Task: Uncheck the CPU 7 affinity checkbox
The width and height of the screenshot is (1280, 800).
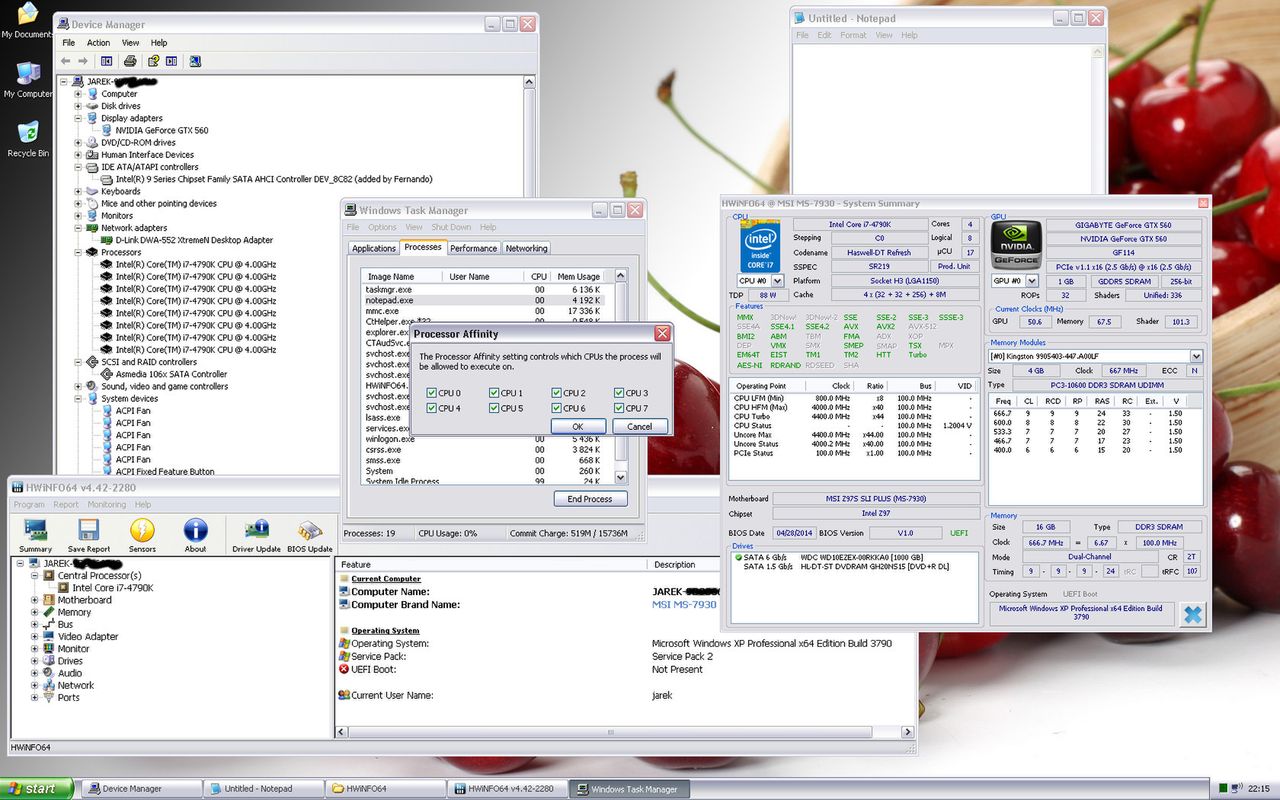Action: (619, 408)
